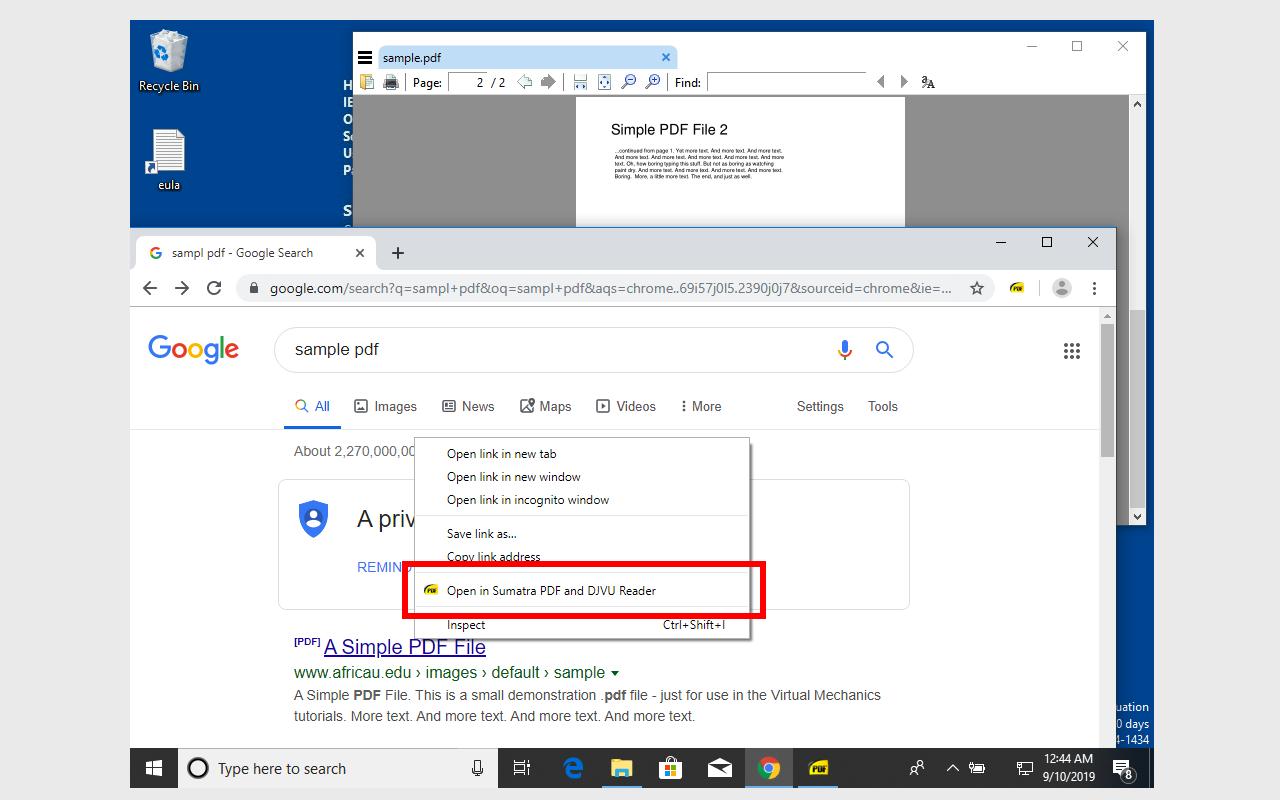Open Google search Tools
This screenshot has height=800, width=1280.
[x=883, y=406]
